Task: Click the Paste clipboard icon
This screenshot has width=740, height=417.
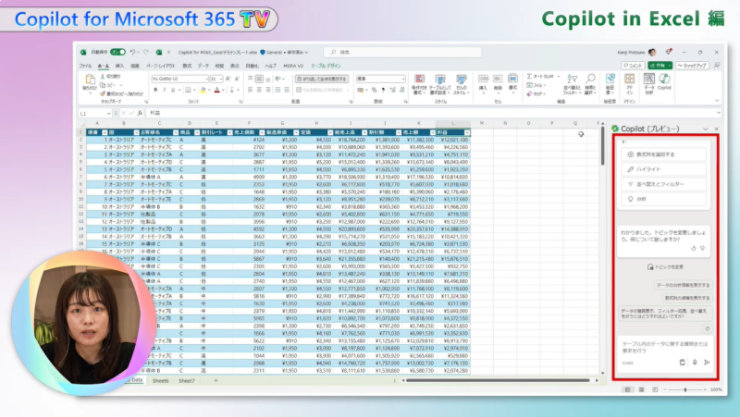Action: click(90, 79)
